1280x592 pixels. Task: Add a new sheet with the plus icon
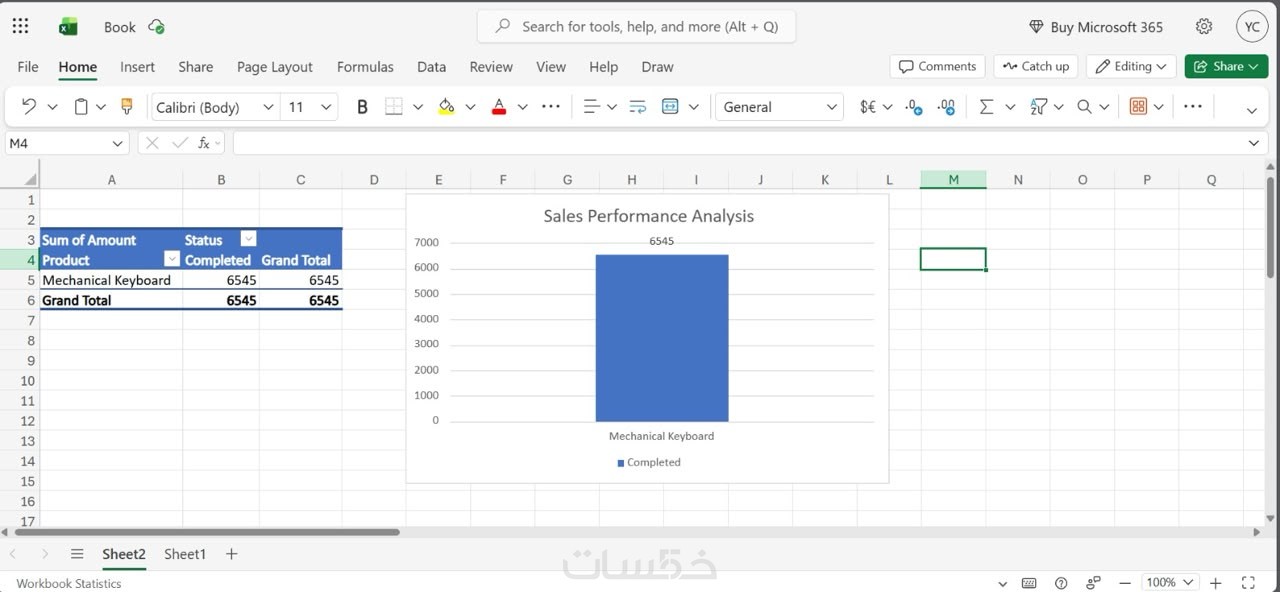(231, 553)
